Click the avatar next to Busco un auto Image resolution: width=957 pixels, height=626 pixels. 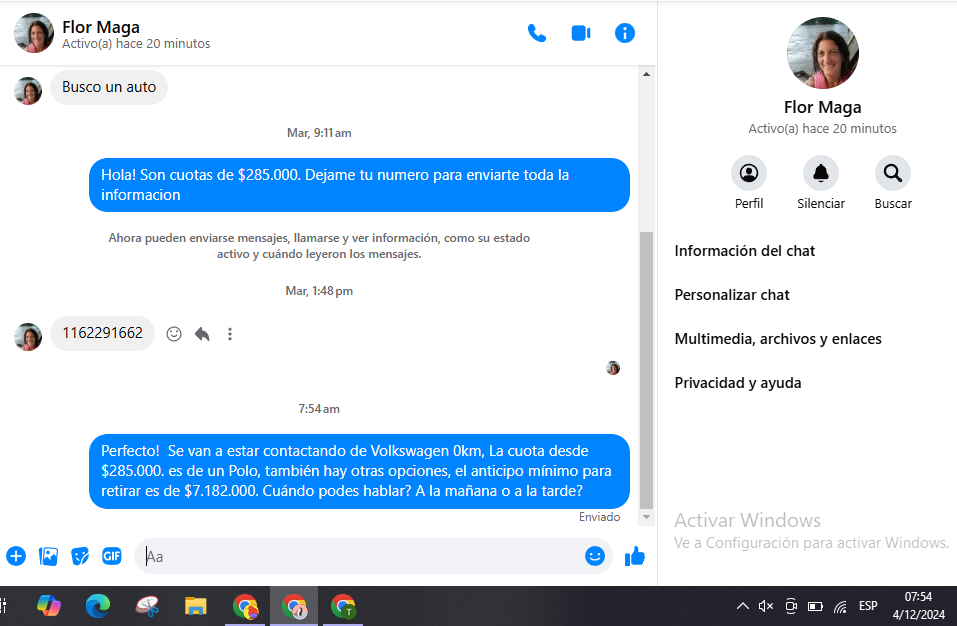coord(28,91)
